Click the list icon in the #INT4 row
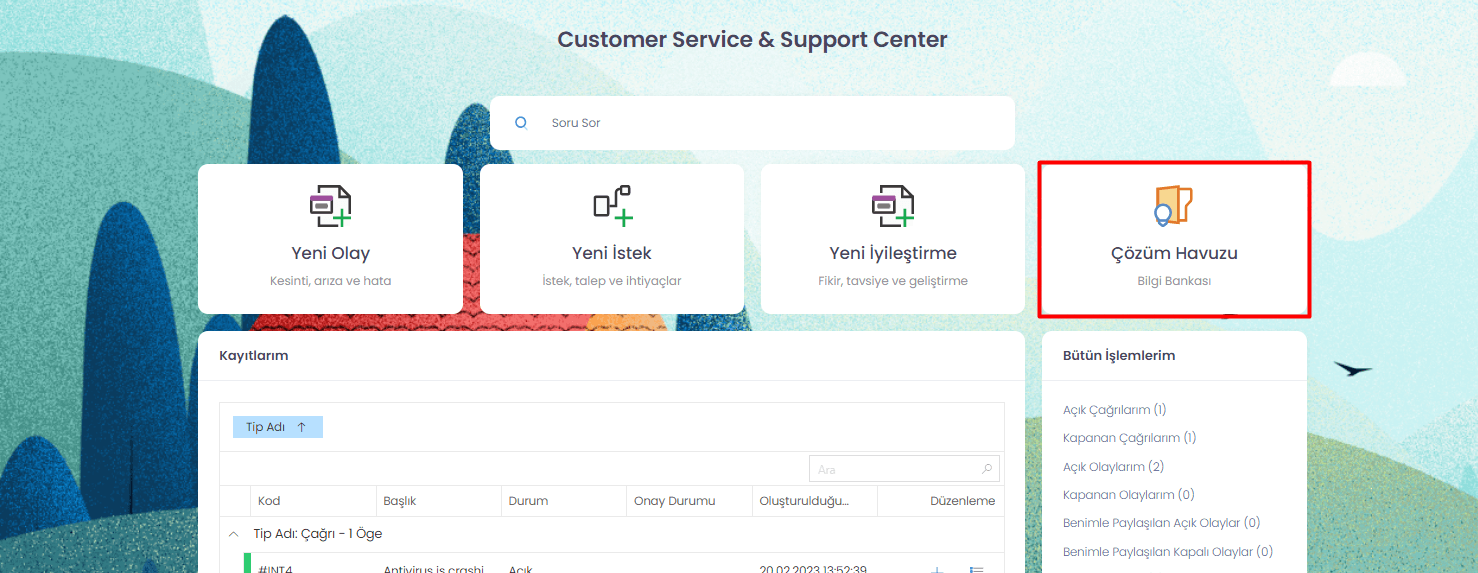This screenshot has width=1478, height=573. click(x=977, y=569)
